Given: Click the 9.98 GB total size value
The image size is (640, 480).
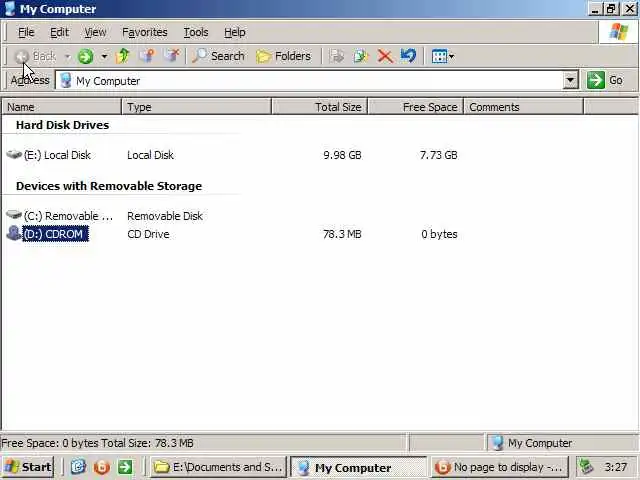Looking at the screenshot, I should point(342,155).
